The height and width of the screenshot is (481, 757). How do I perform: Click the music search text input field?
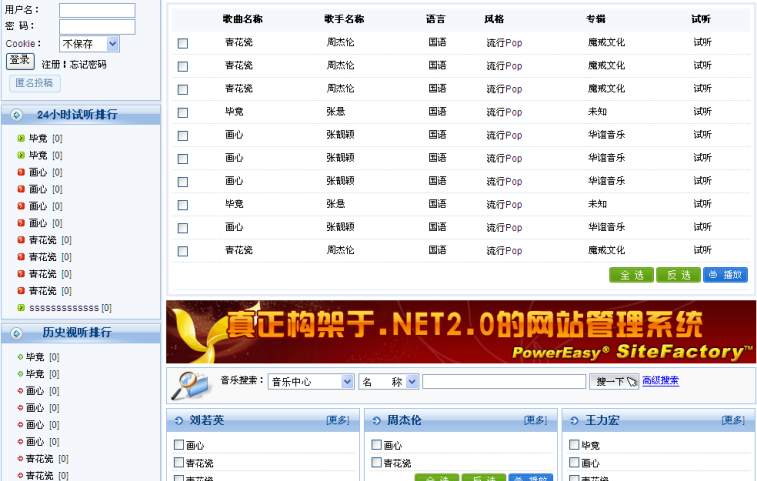(x=503, y=381)
